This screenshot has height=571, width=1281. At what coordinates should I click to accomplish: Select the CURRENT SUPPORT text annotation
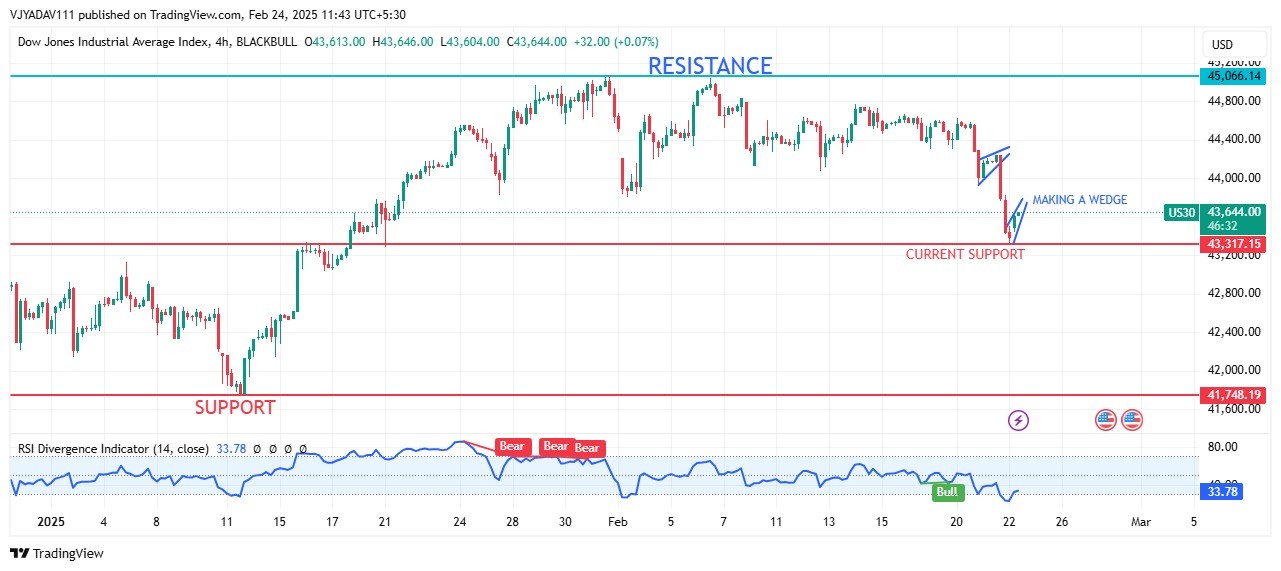click(965, 254)
